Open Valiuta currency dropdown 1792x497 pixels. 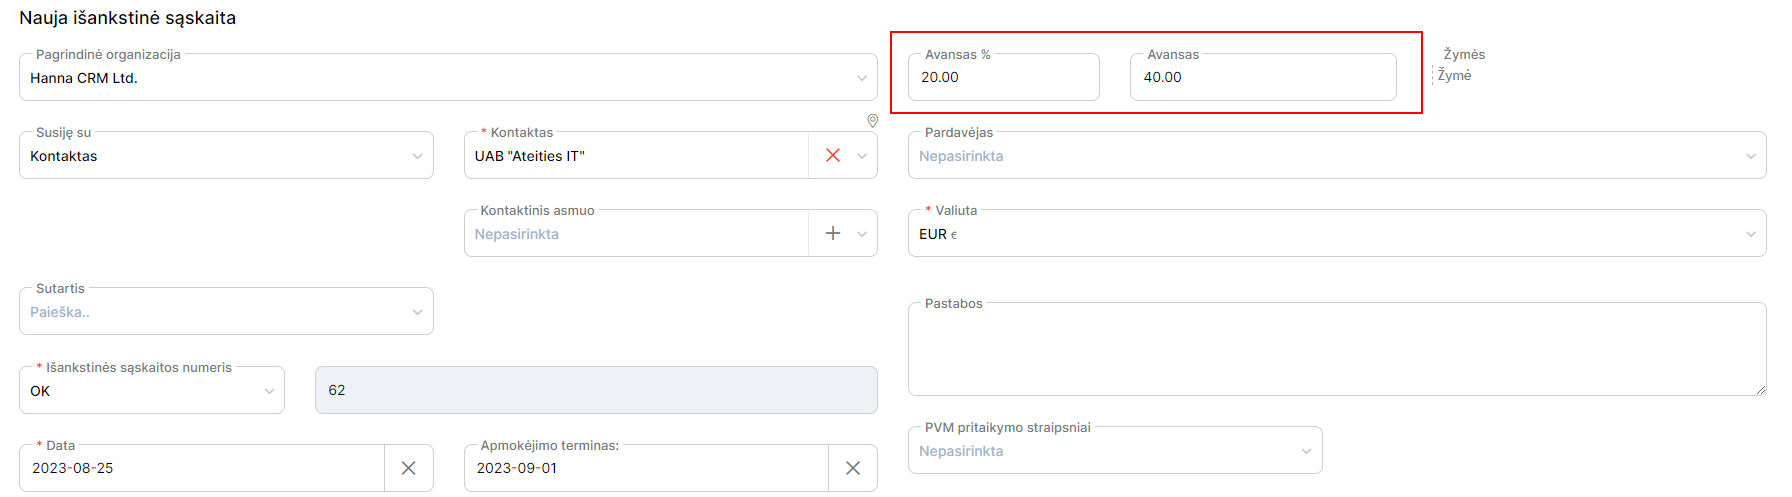(1337, 233)
